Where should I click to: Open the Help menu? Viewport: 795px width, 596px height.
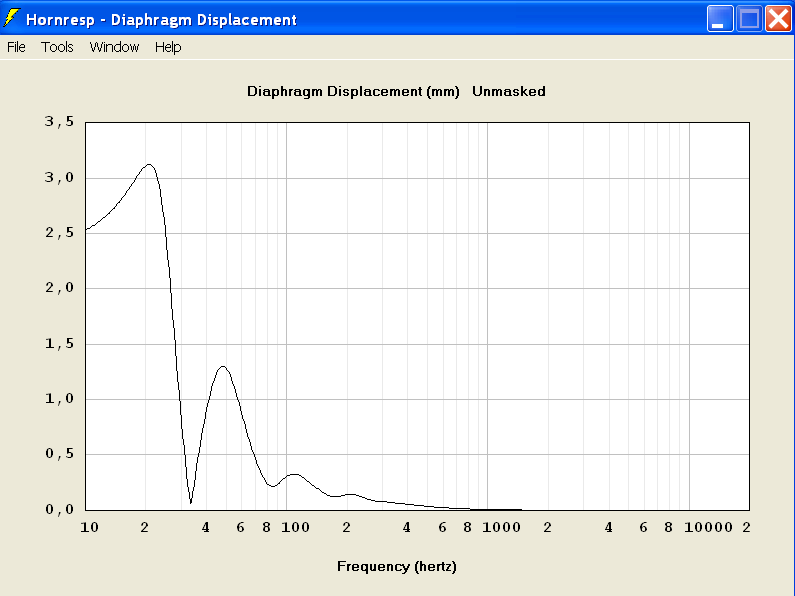pyautogui.click(x=168, y=47)
